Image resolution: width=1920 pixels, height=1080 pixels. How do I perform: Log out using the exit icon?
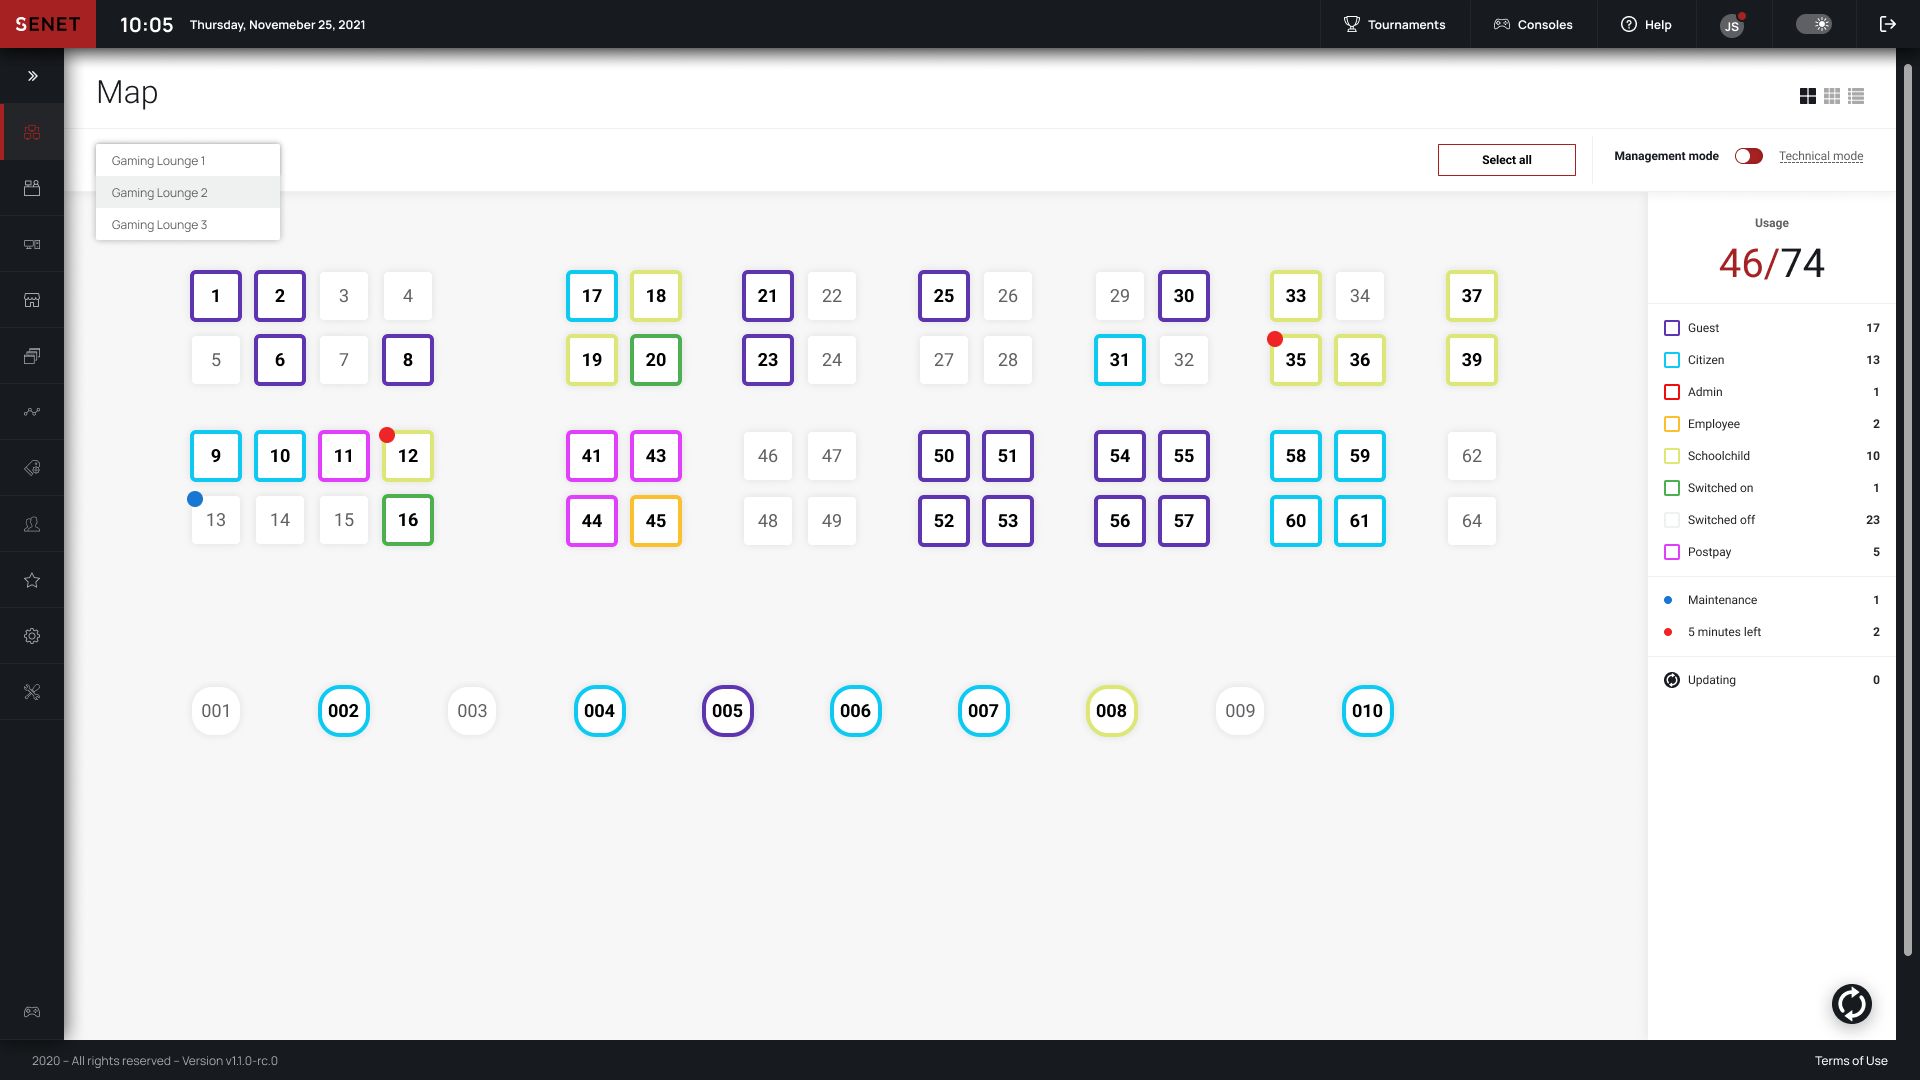pos(1887,24)
